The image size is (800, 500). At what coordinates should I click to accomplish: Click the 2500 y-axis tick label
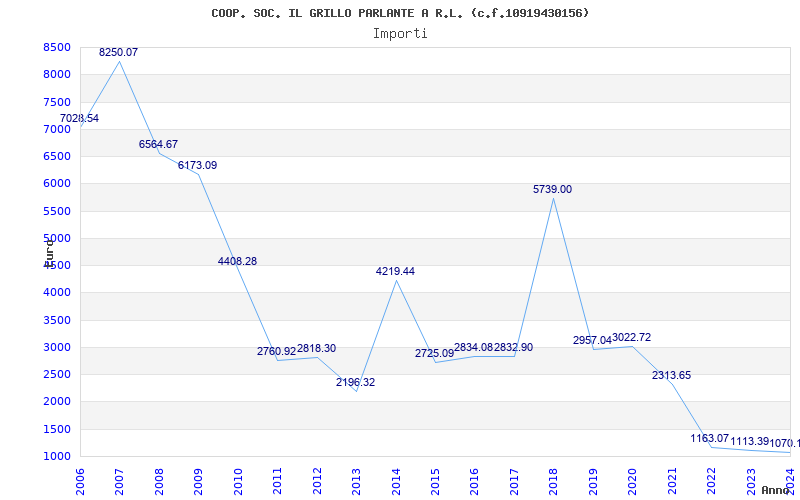point(57,374)
